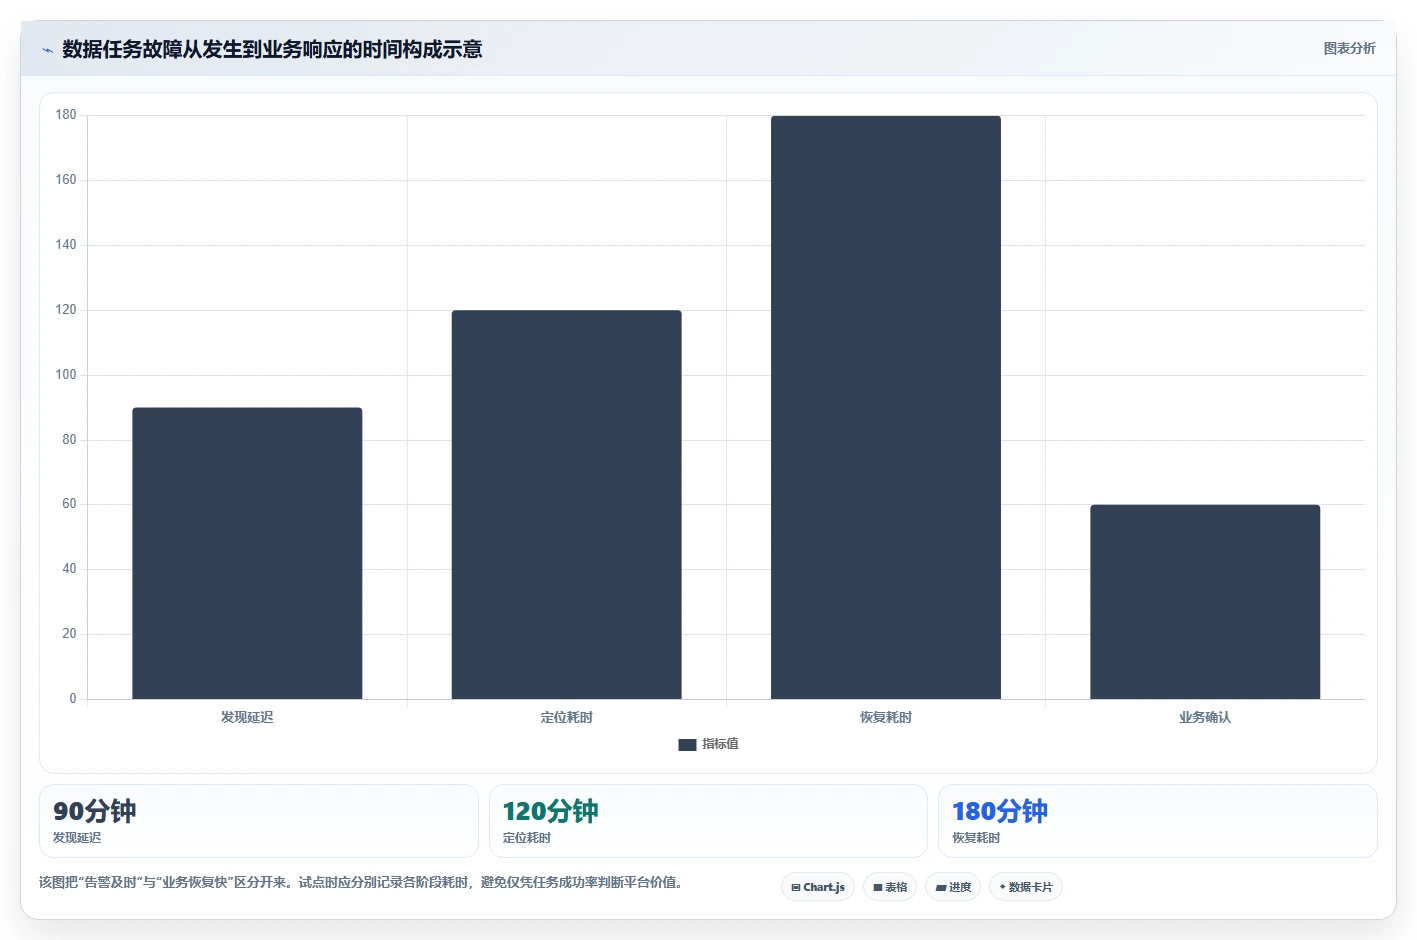Click the chart title 数据任务故障从发生到业务响应的时间构成示意

coord(272,49)
